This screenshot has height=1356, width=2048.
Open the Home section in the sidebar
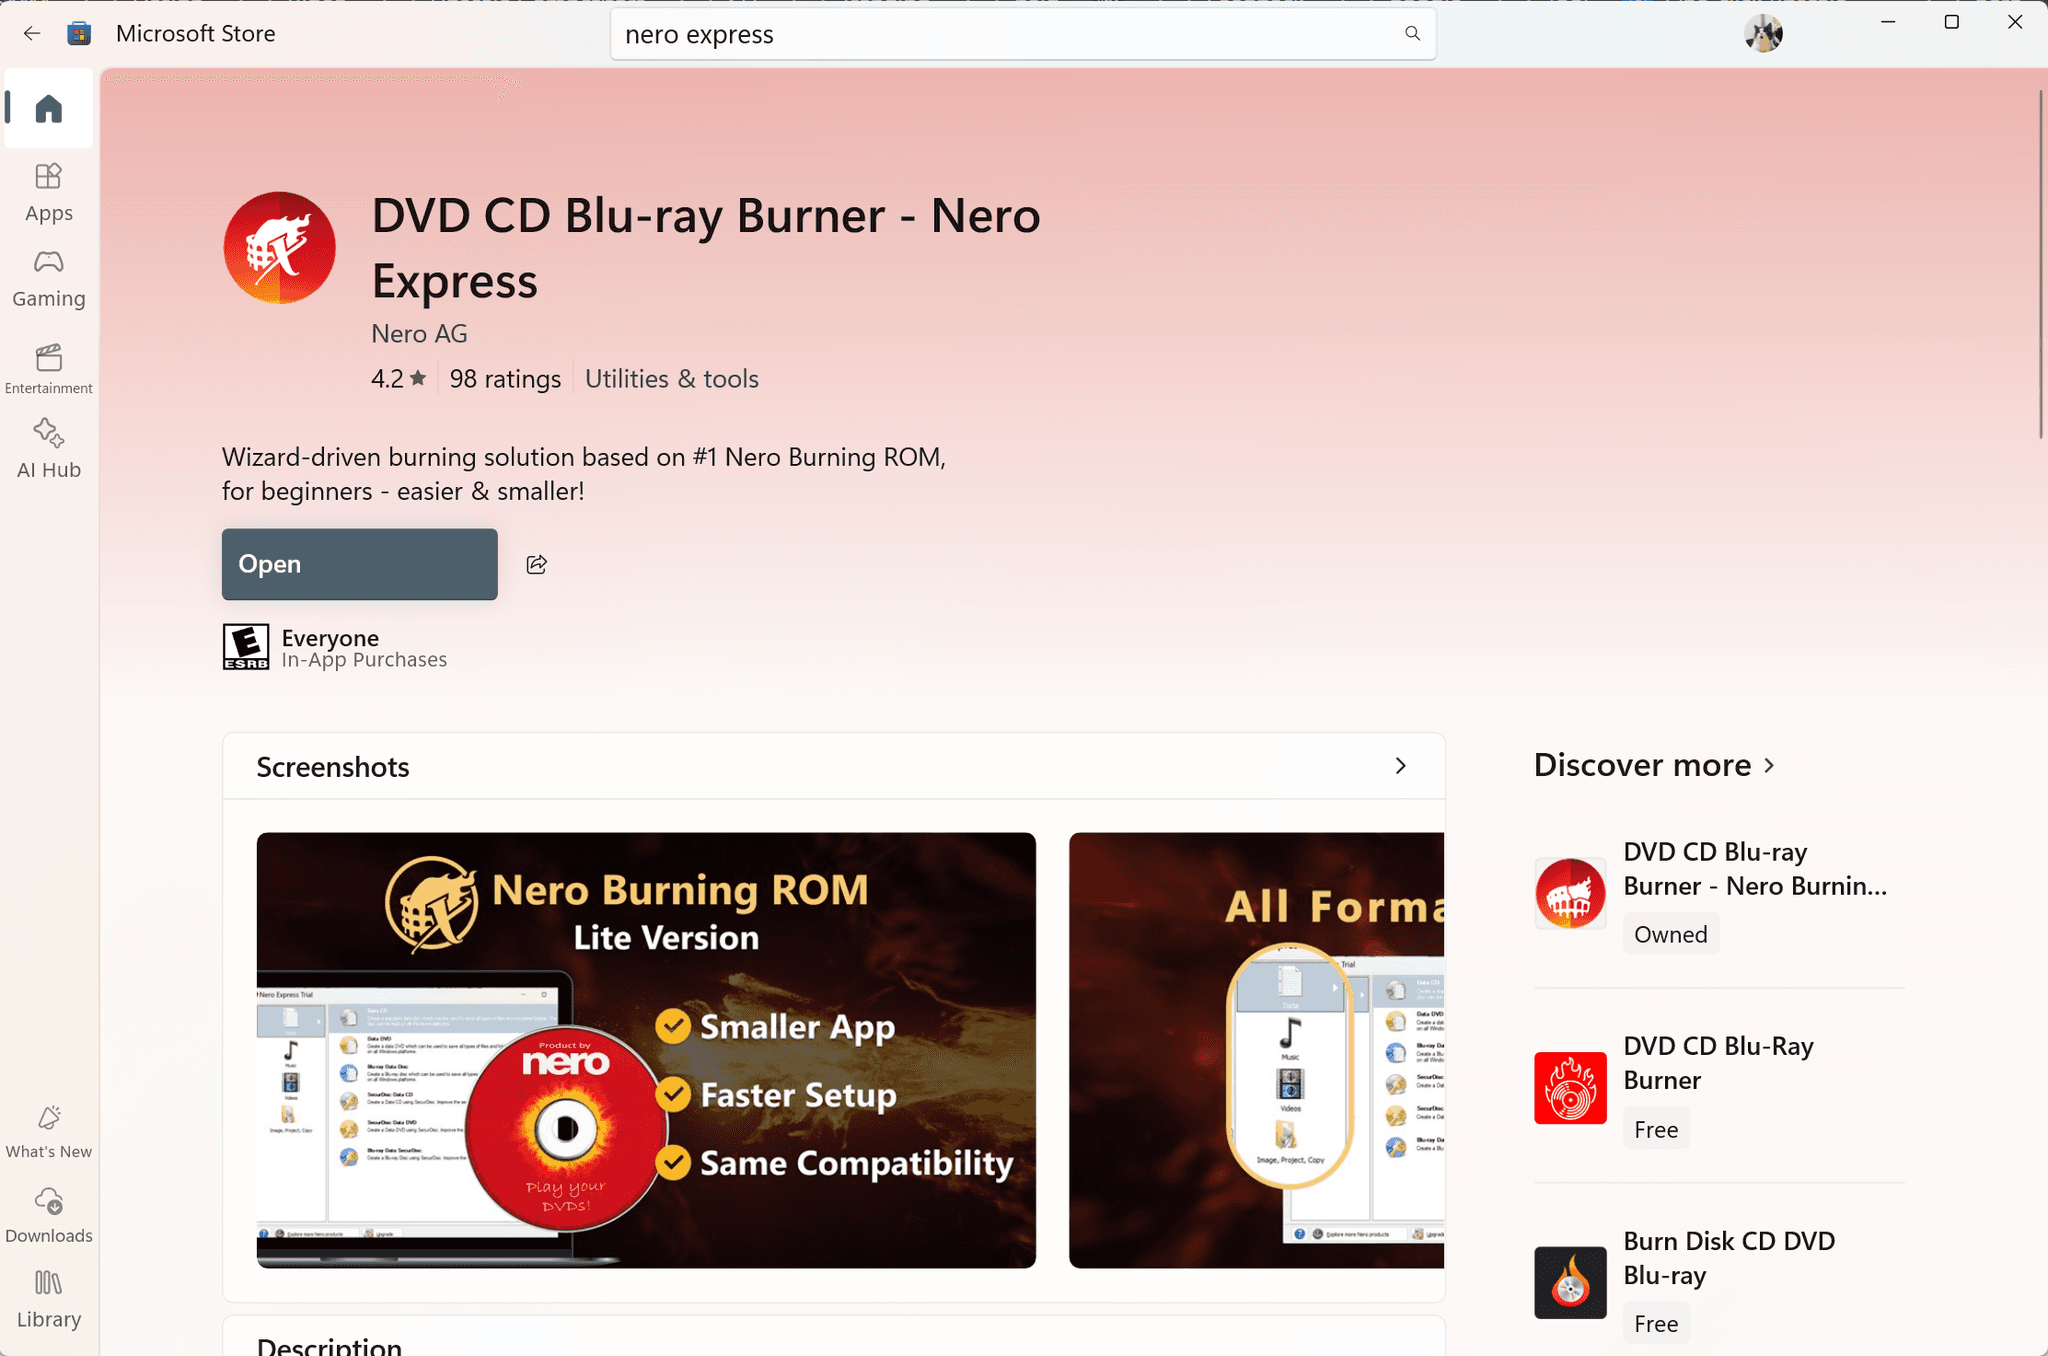point(48,108)
